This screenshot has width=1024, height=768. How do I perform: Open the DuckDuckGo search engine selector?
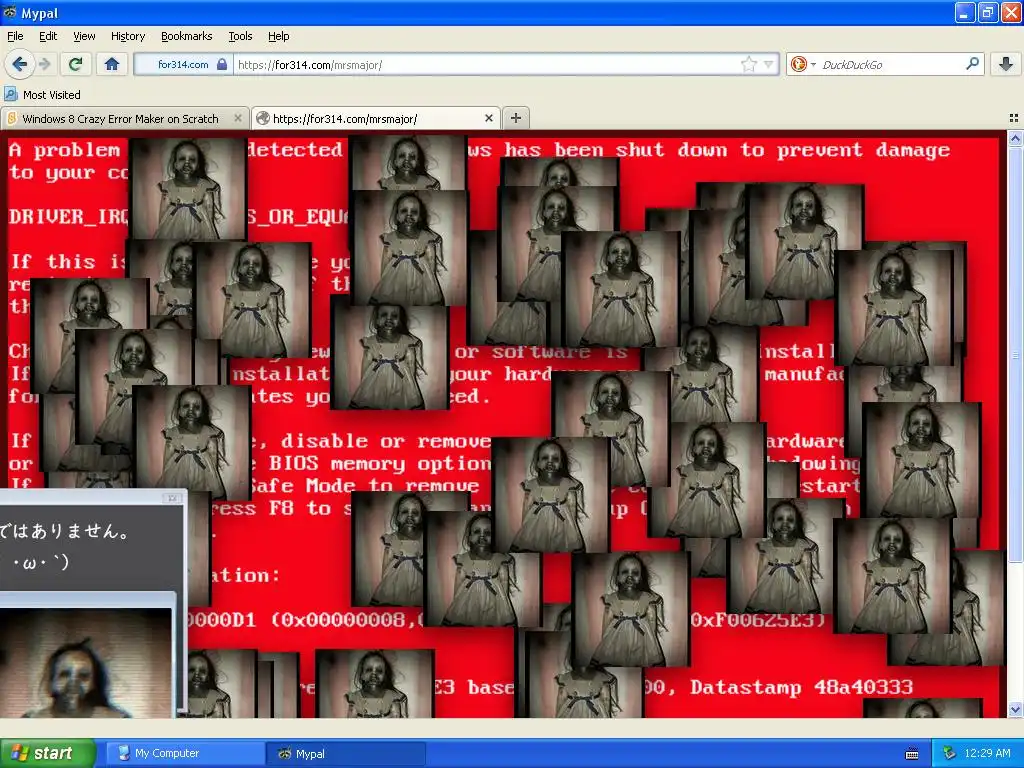pos(803,64)
